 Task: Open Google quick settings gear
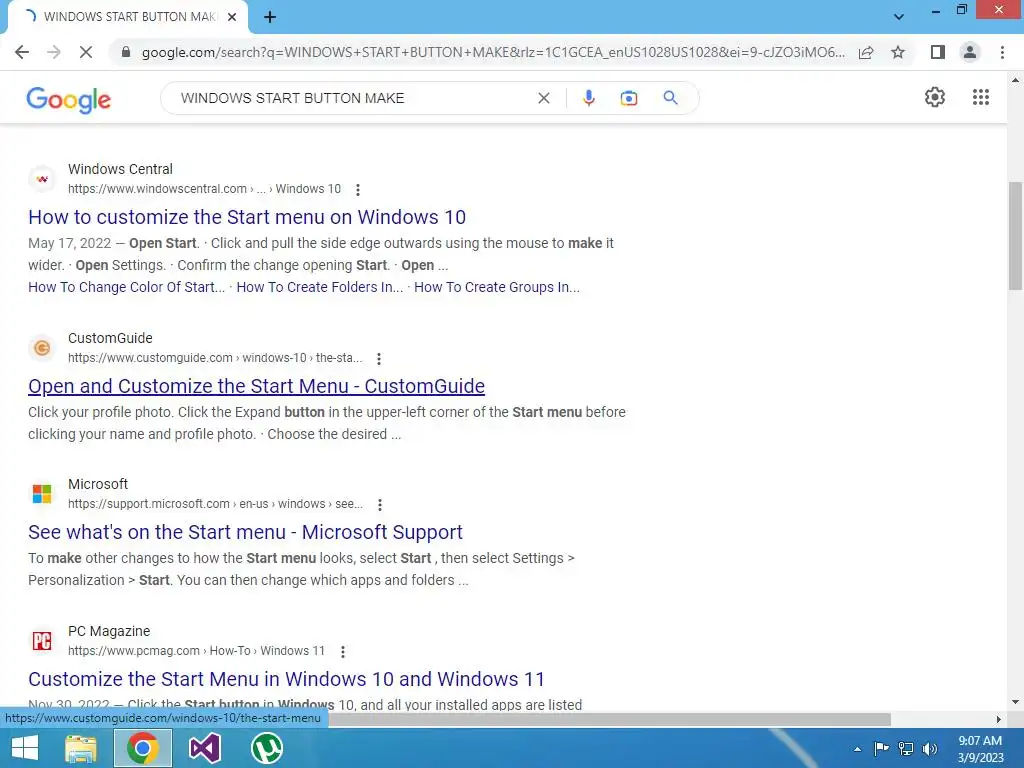[935, 97]
